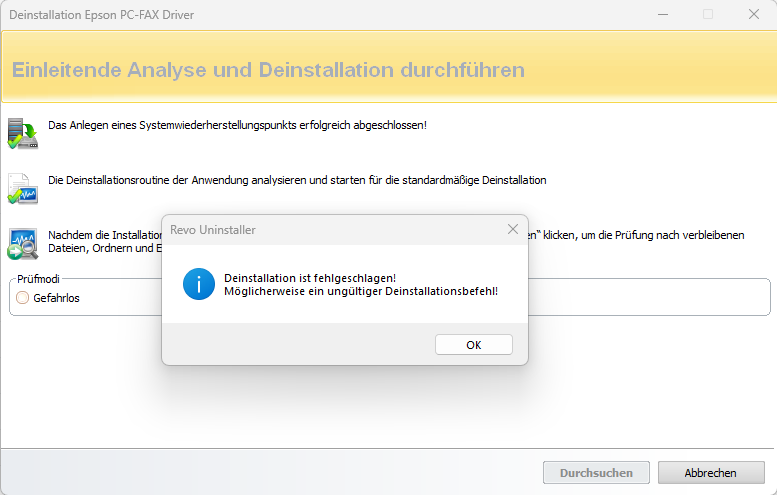Click 'Möglicherweise ein ungültiger Deinstallationsbefehl!' text
This screenshot has width=777, height=495.
pyautogui.click(x=361, y=291)
